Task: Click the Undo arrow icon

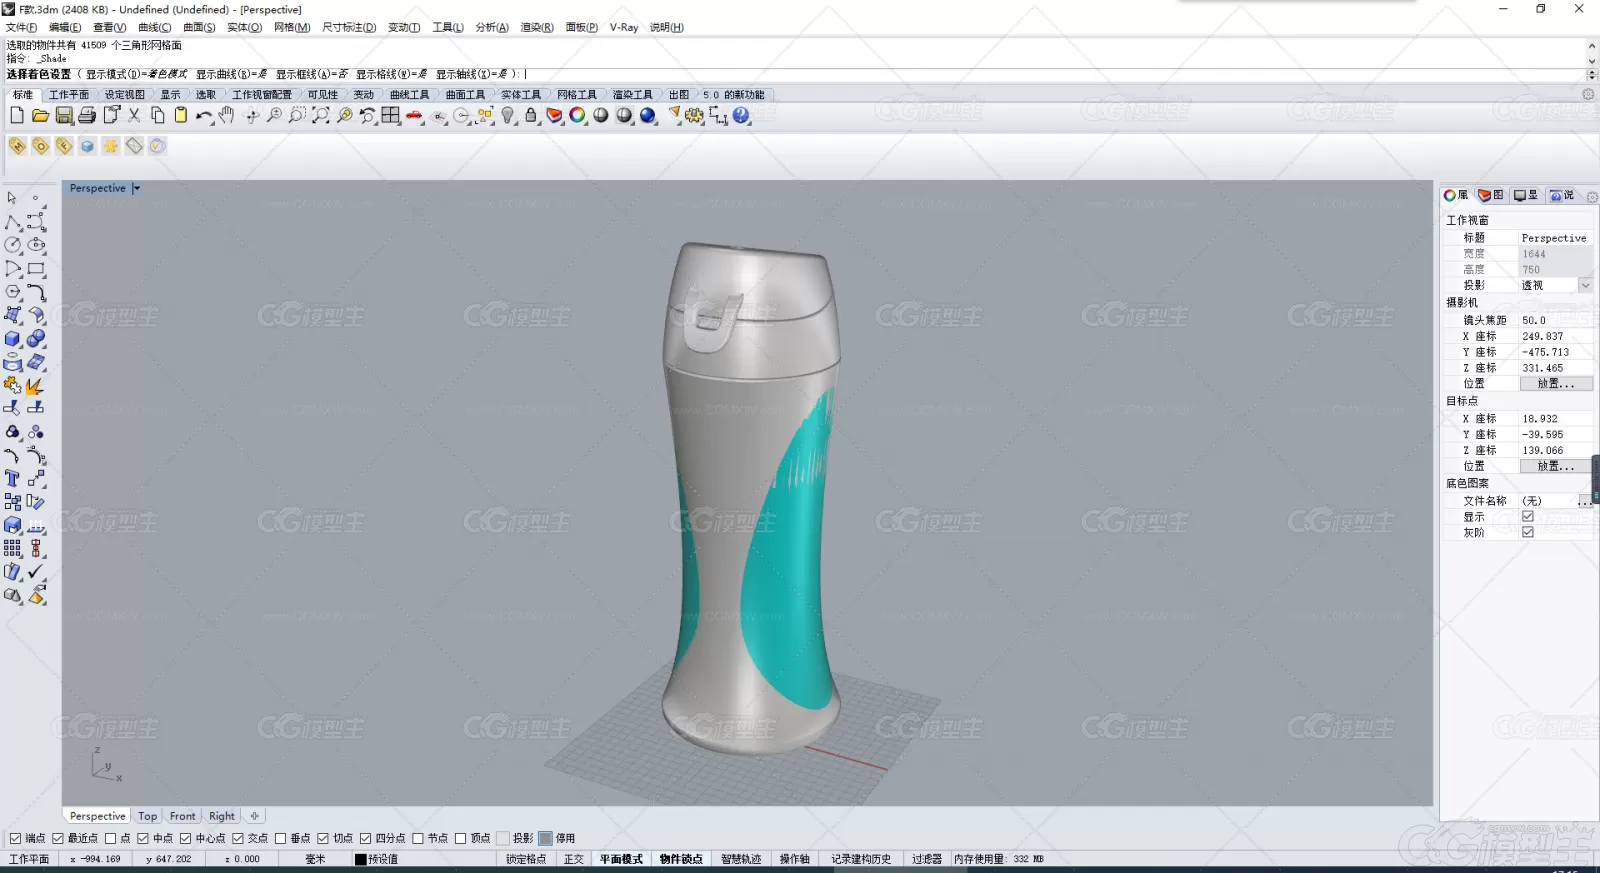Action: pos(204,116)
